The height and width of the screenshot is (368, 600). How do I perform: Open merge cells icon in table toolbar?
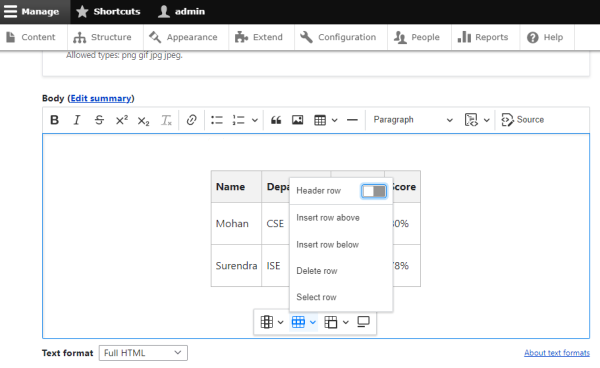(x=331, y=322)
